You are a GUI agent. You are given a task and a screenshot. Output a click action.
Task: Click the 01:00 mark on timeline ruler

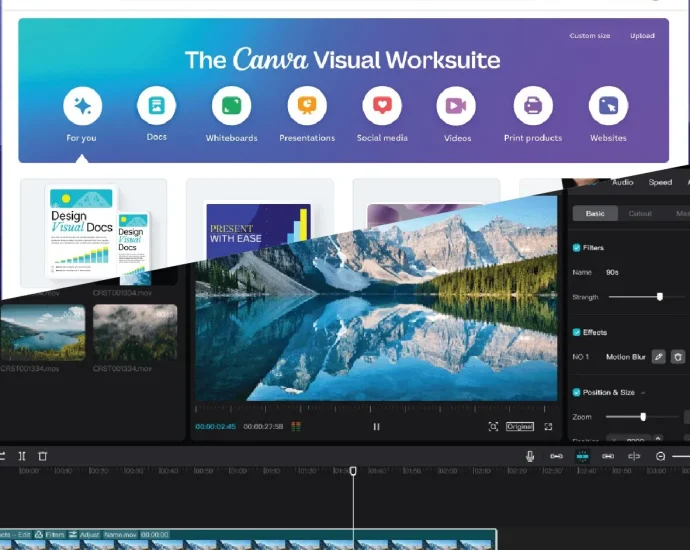[x=238, y=471]
